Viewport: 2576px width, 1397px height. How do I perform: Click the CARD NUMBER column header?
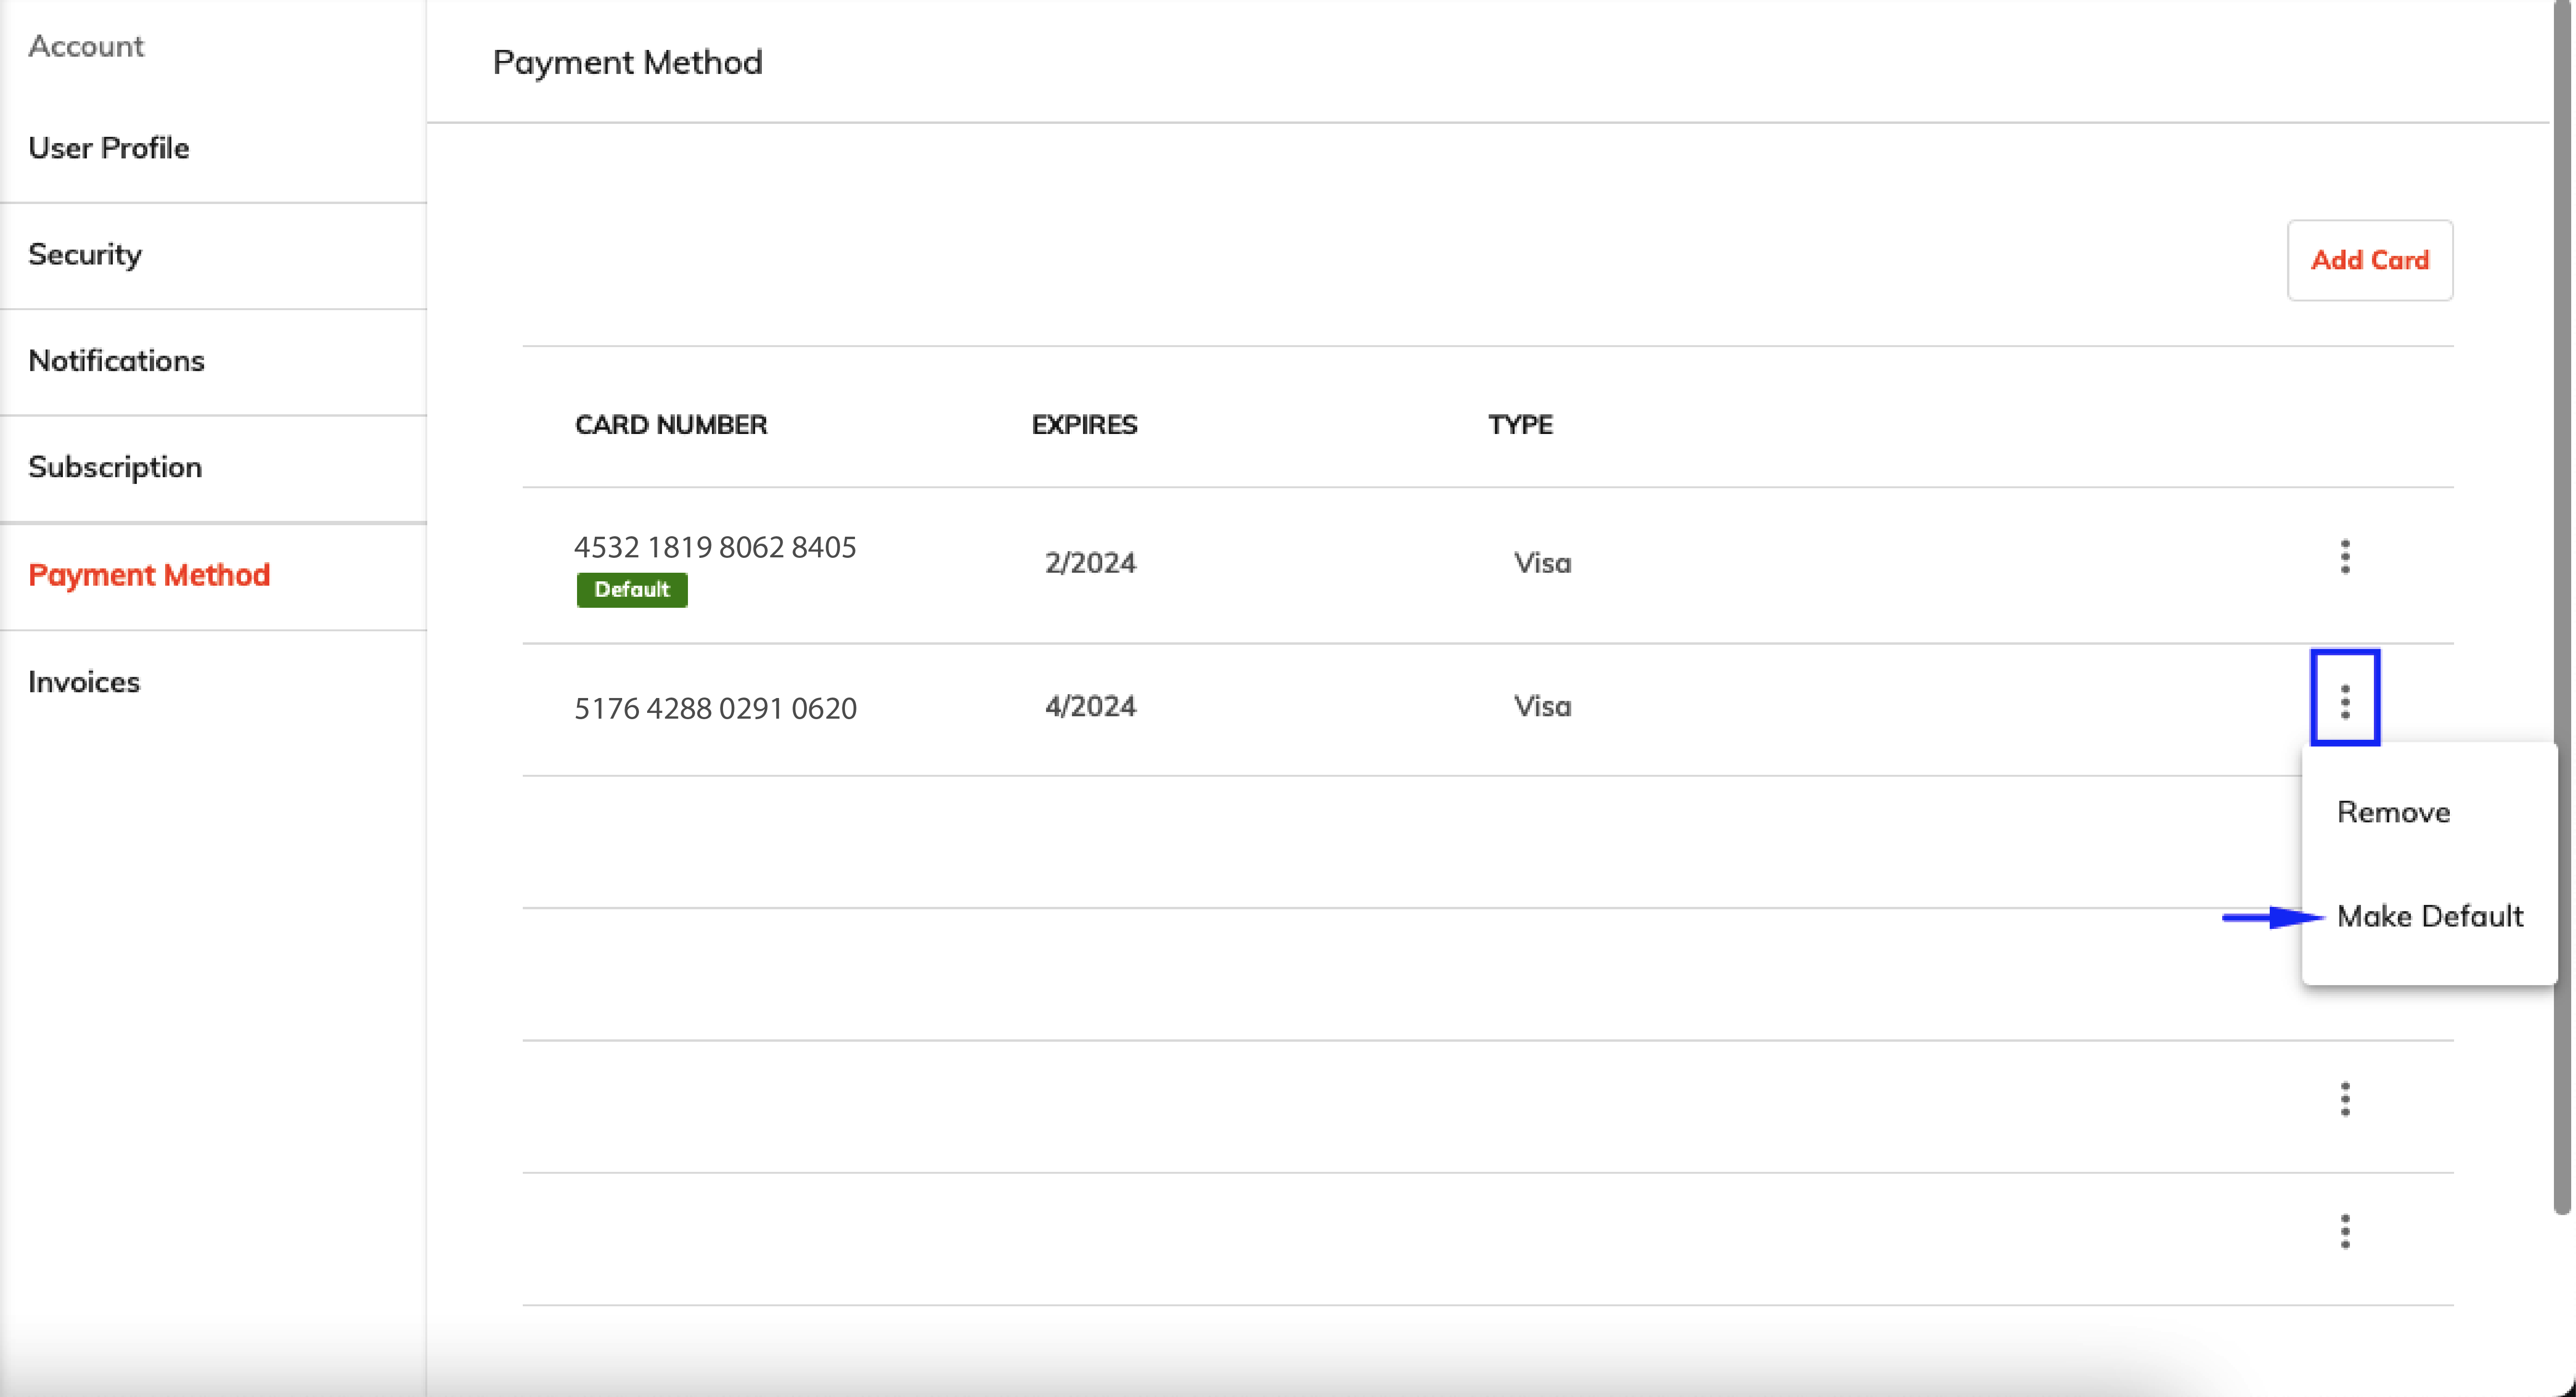(671, 425)
